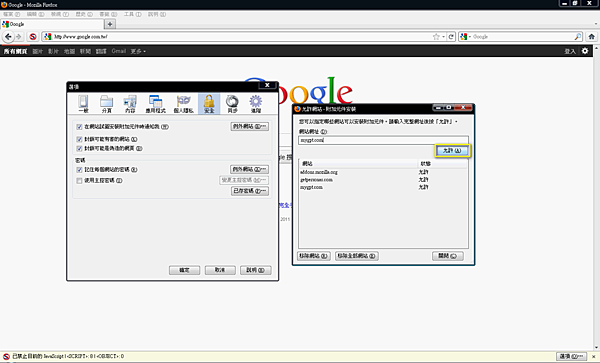Open password Exceptions (例外網站) button
This screenshot has width=600, height=363.
tap(249, 169)
